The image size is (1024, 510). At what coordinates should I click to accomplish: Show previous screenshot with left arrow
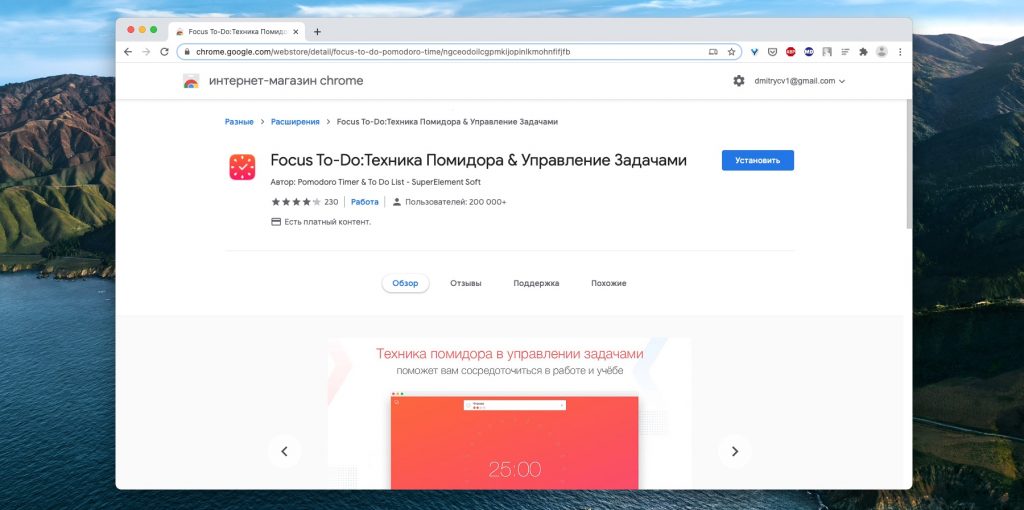click(285, 451)
